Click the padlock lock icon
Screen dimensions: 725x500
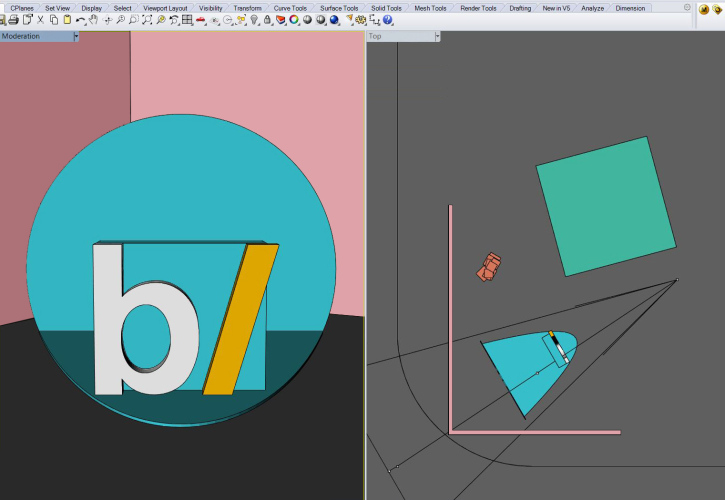[x=267, y=20]
